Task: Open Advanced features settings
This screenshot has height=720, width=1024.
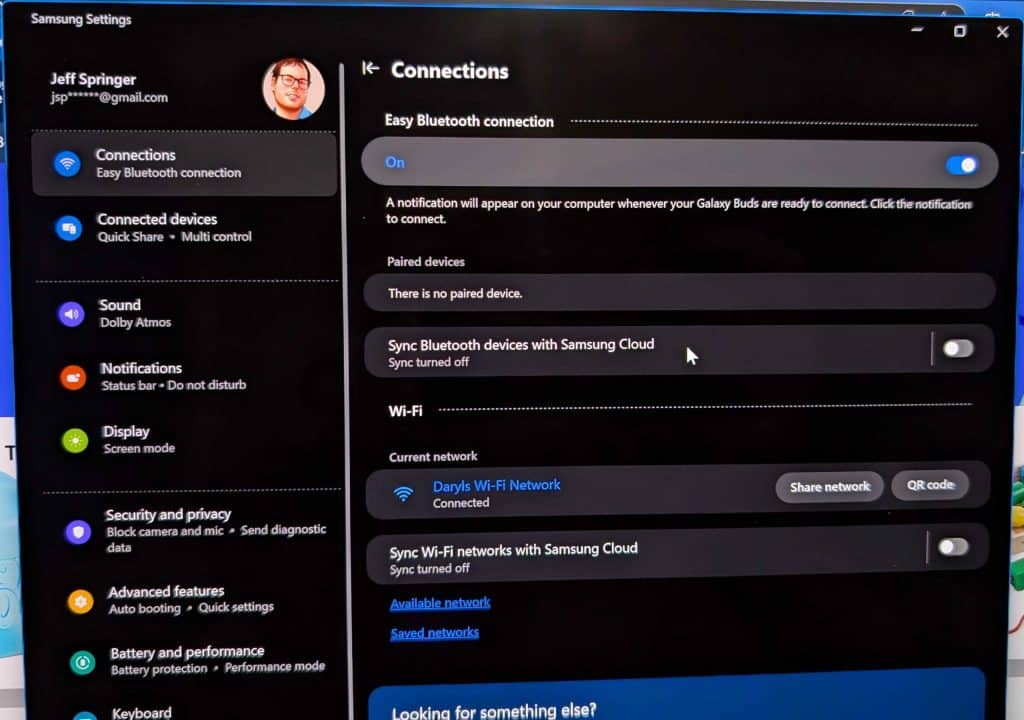Action: pos(195,600)
